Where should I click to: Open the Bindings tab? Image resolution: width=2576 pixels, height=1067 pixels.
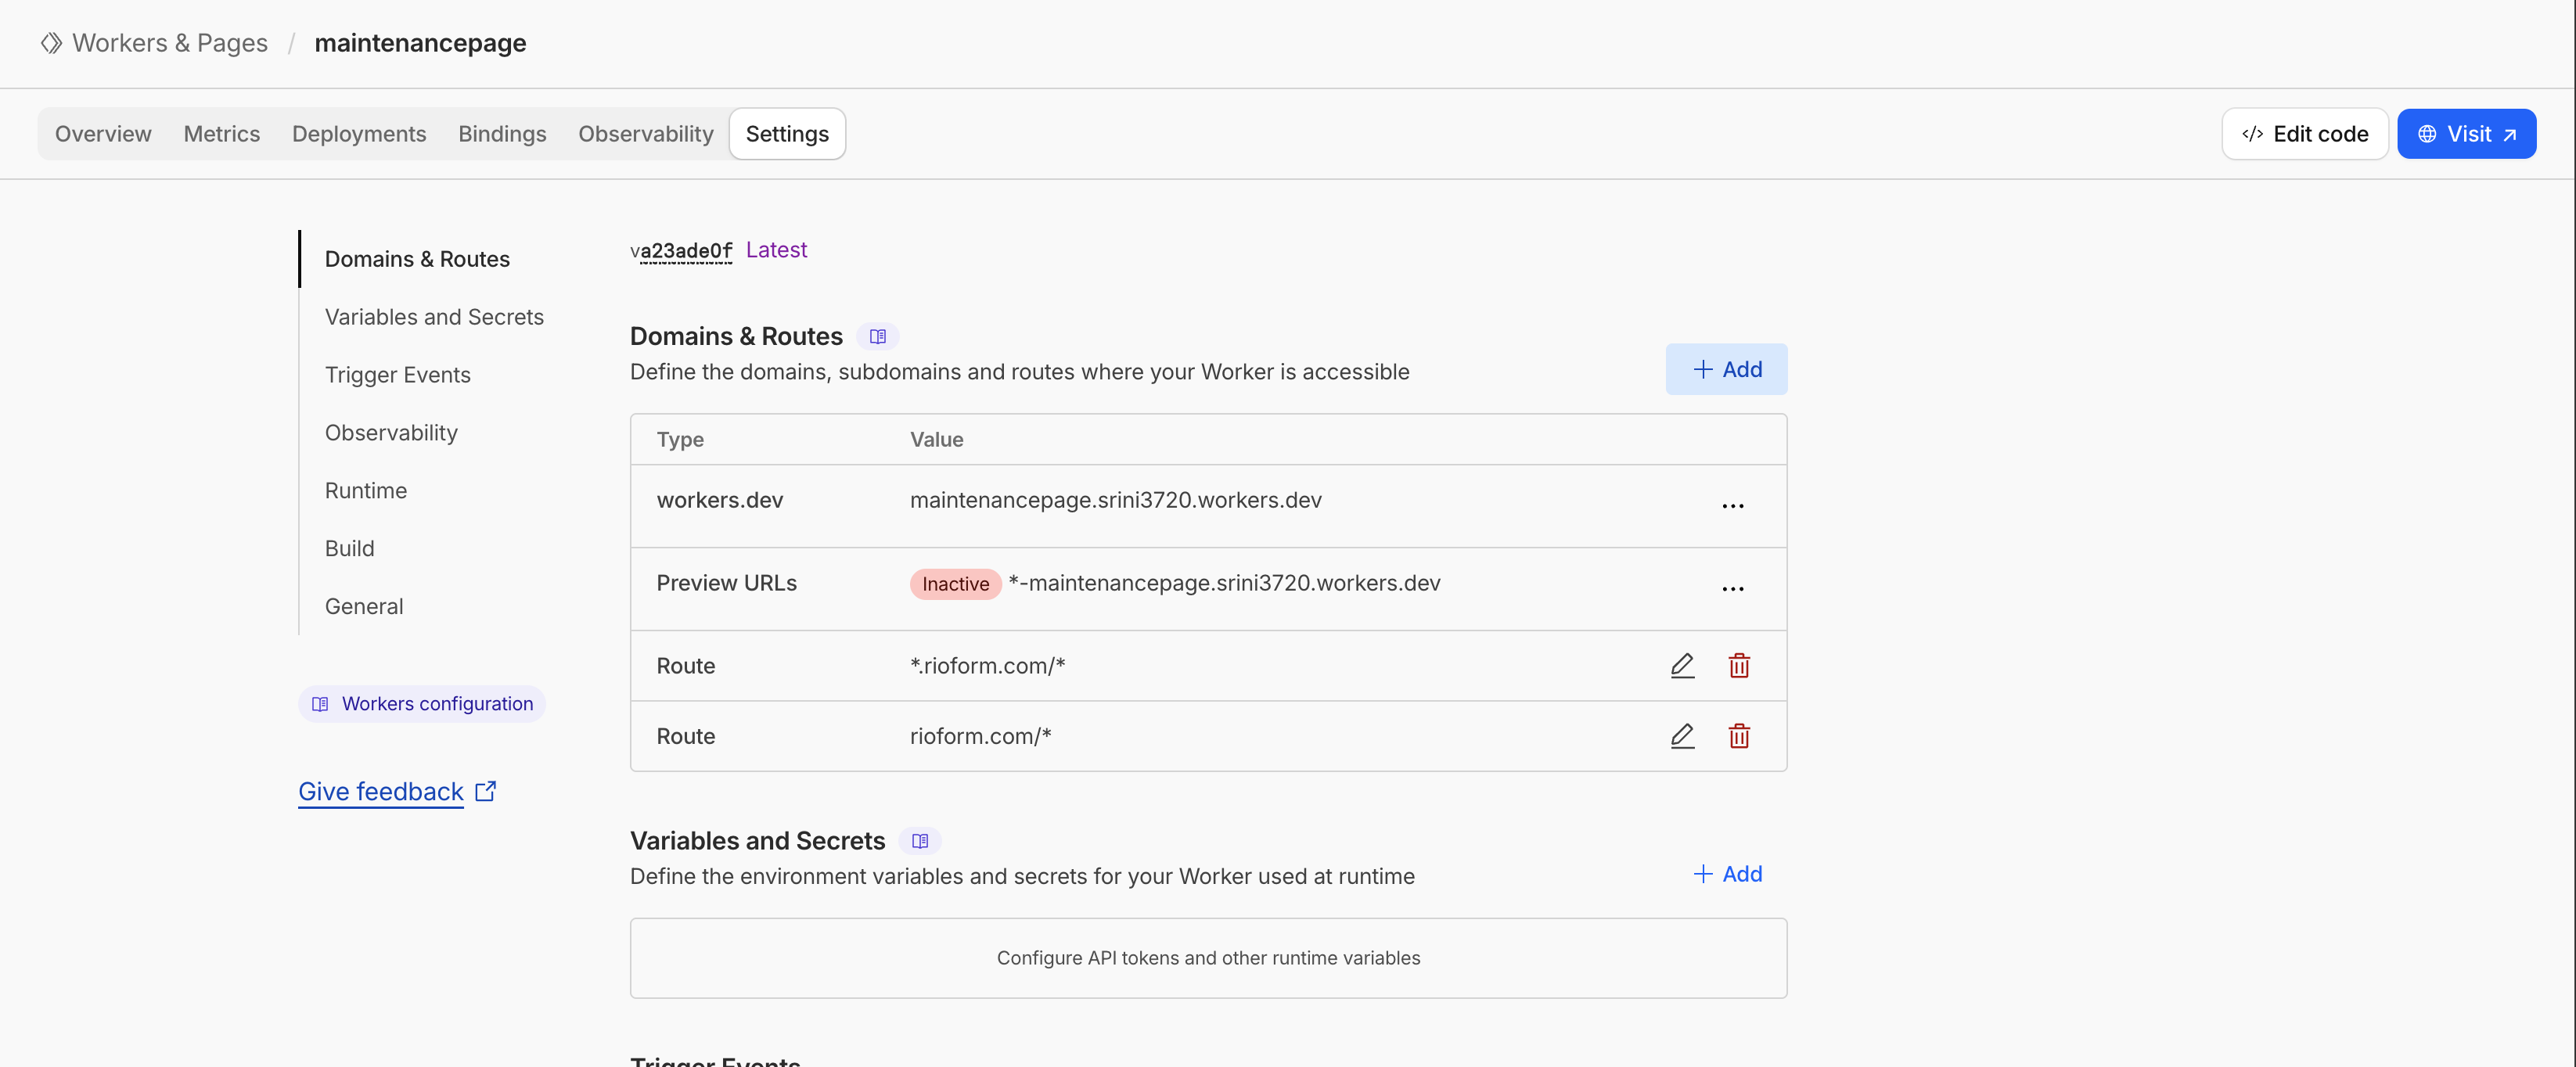(x=502, y=134)
